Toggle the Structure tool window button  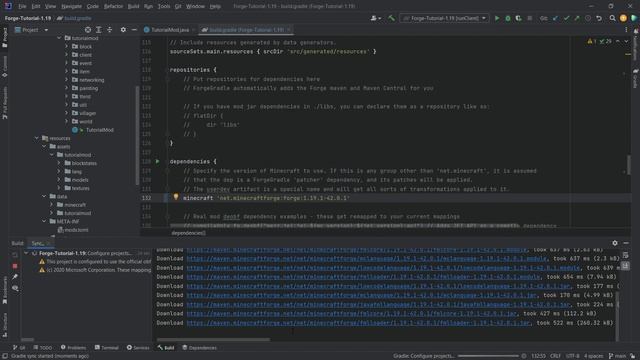pos(4,325)
